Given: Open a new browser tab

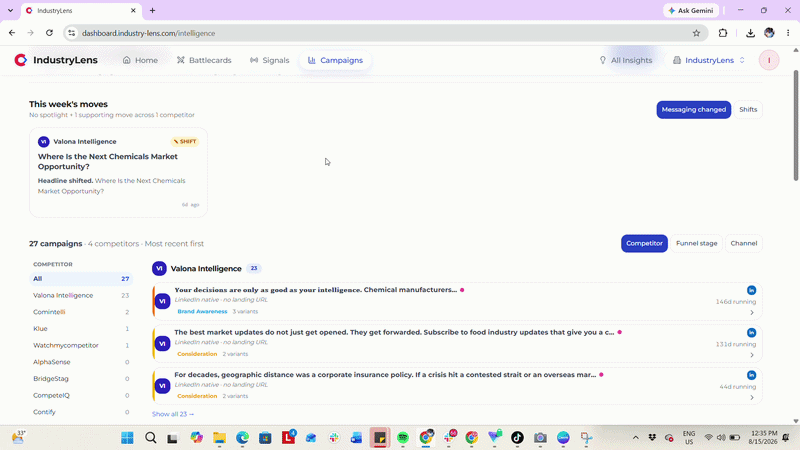Looking at the screenshot, I should click(152, 10).
